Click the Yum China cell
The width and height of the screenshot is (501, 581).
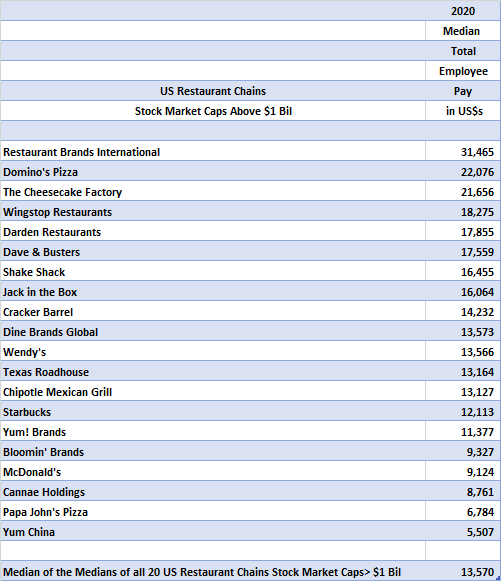pos(213,532)
